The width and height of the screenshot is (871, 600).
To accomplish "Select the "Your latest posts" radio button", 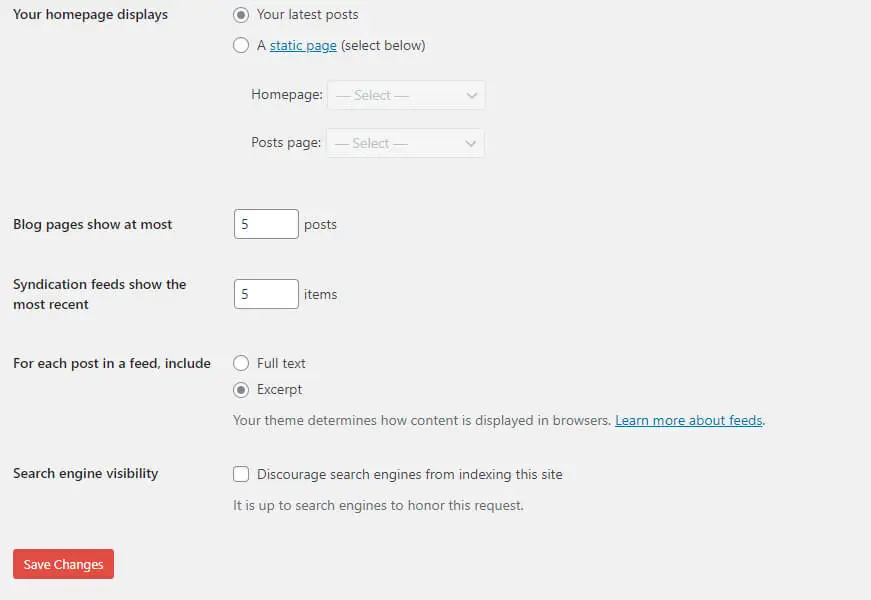I will pos(241,15).
